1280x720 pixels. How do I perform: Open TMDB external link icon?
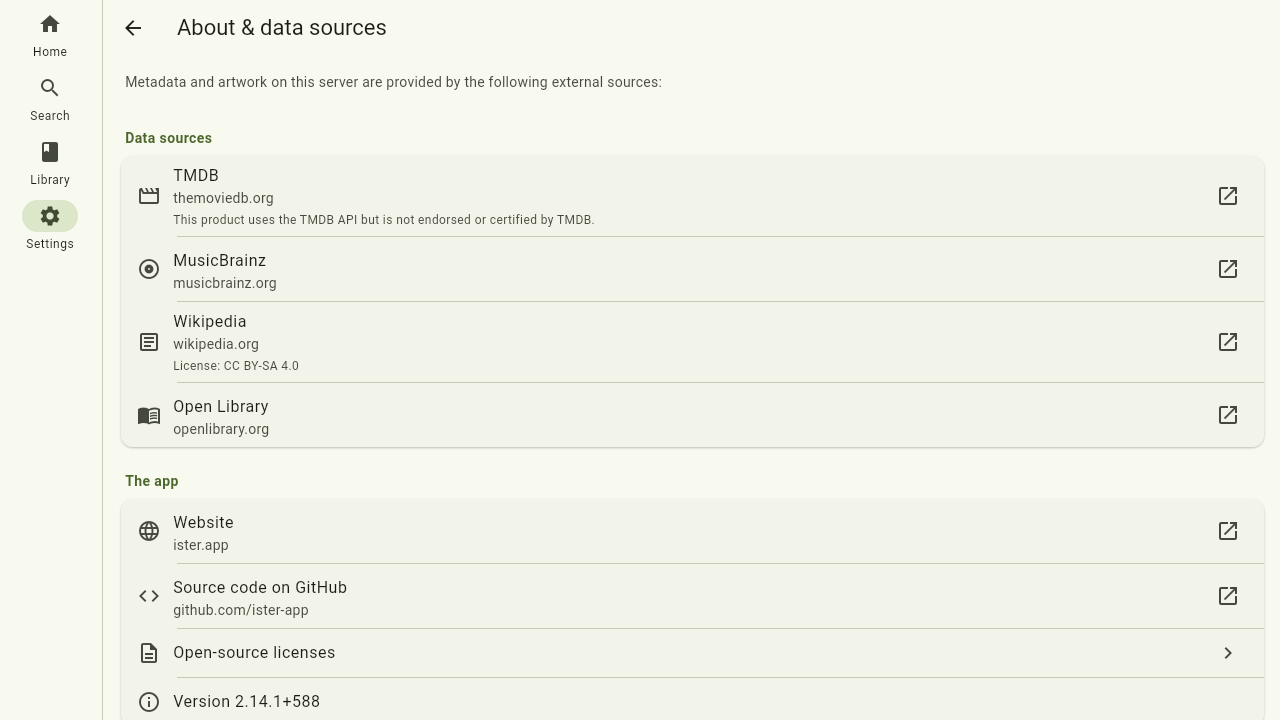(x=1228, y=196)
